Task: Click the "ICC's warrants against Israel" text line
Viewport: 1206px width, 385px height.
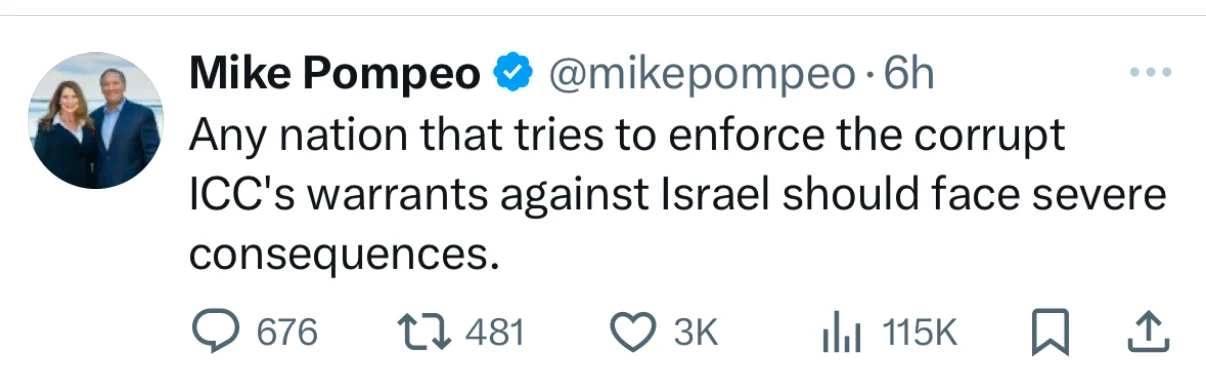Action: click(479, 196)
